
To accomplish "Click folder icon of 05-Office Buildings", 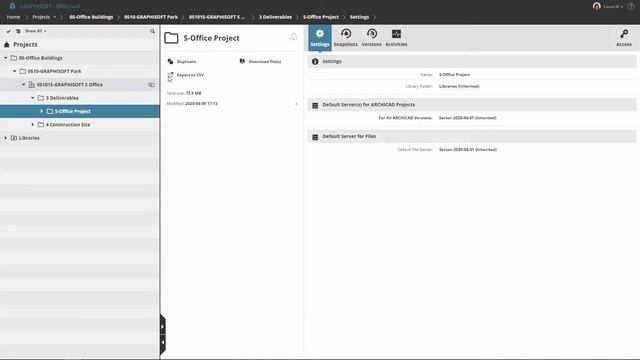I will click(x=14, y=58).
